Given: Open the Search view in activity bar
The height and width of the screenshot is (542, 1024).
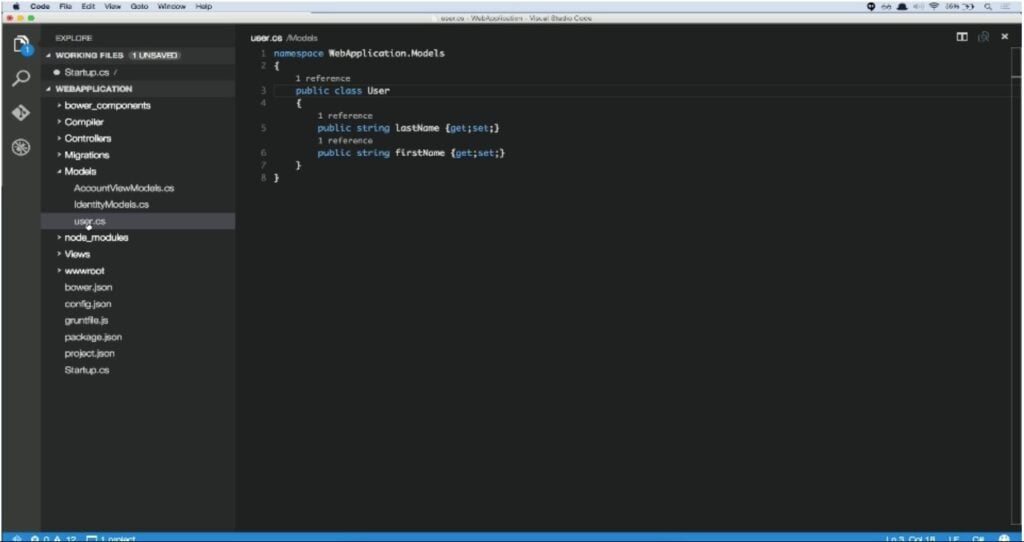Looking at the screenshot, I should click(x=22, y=79).
